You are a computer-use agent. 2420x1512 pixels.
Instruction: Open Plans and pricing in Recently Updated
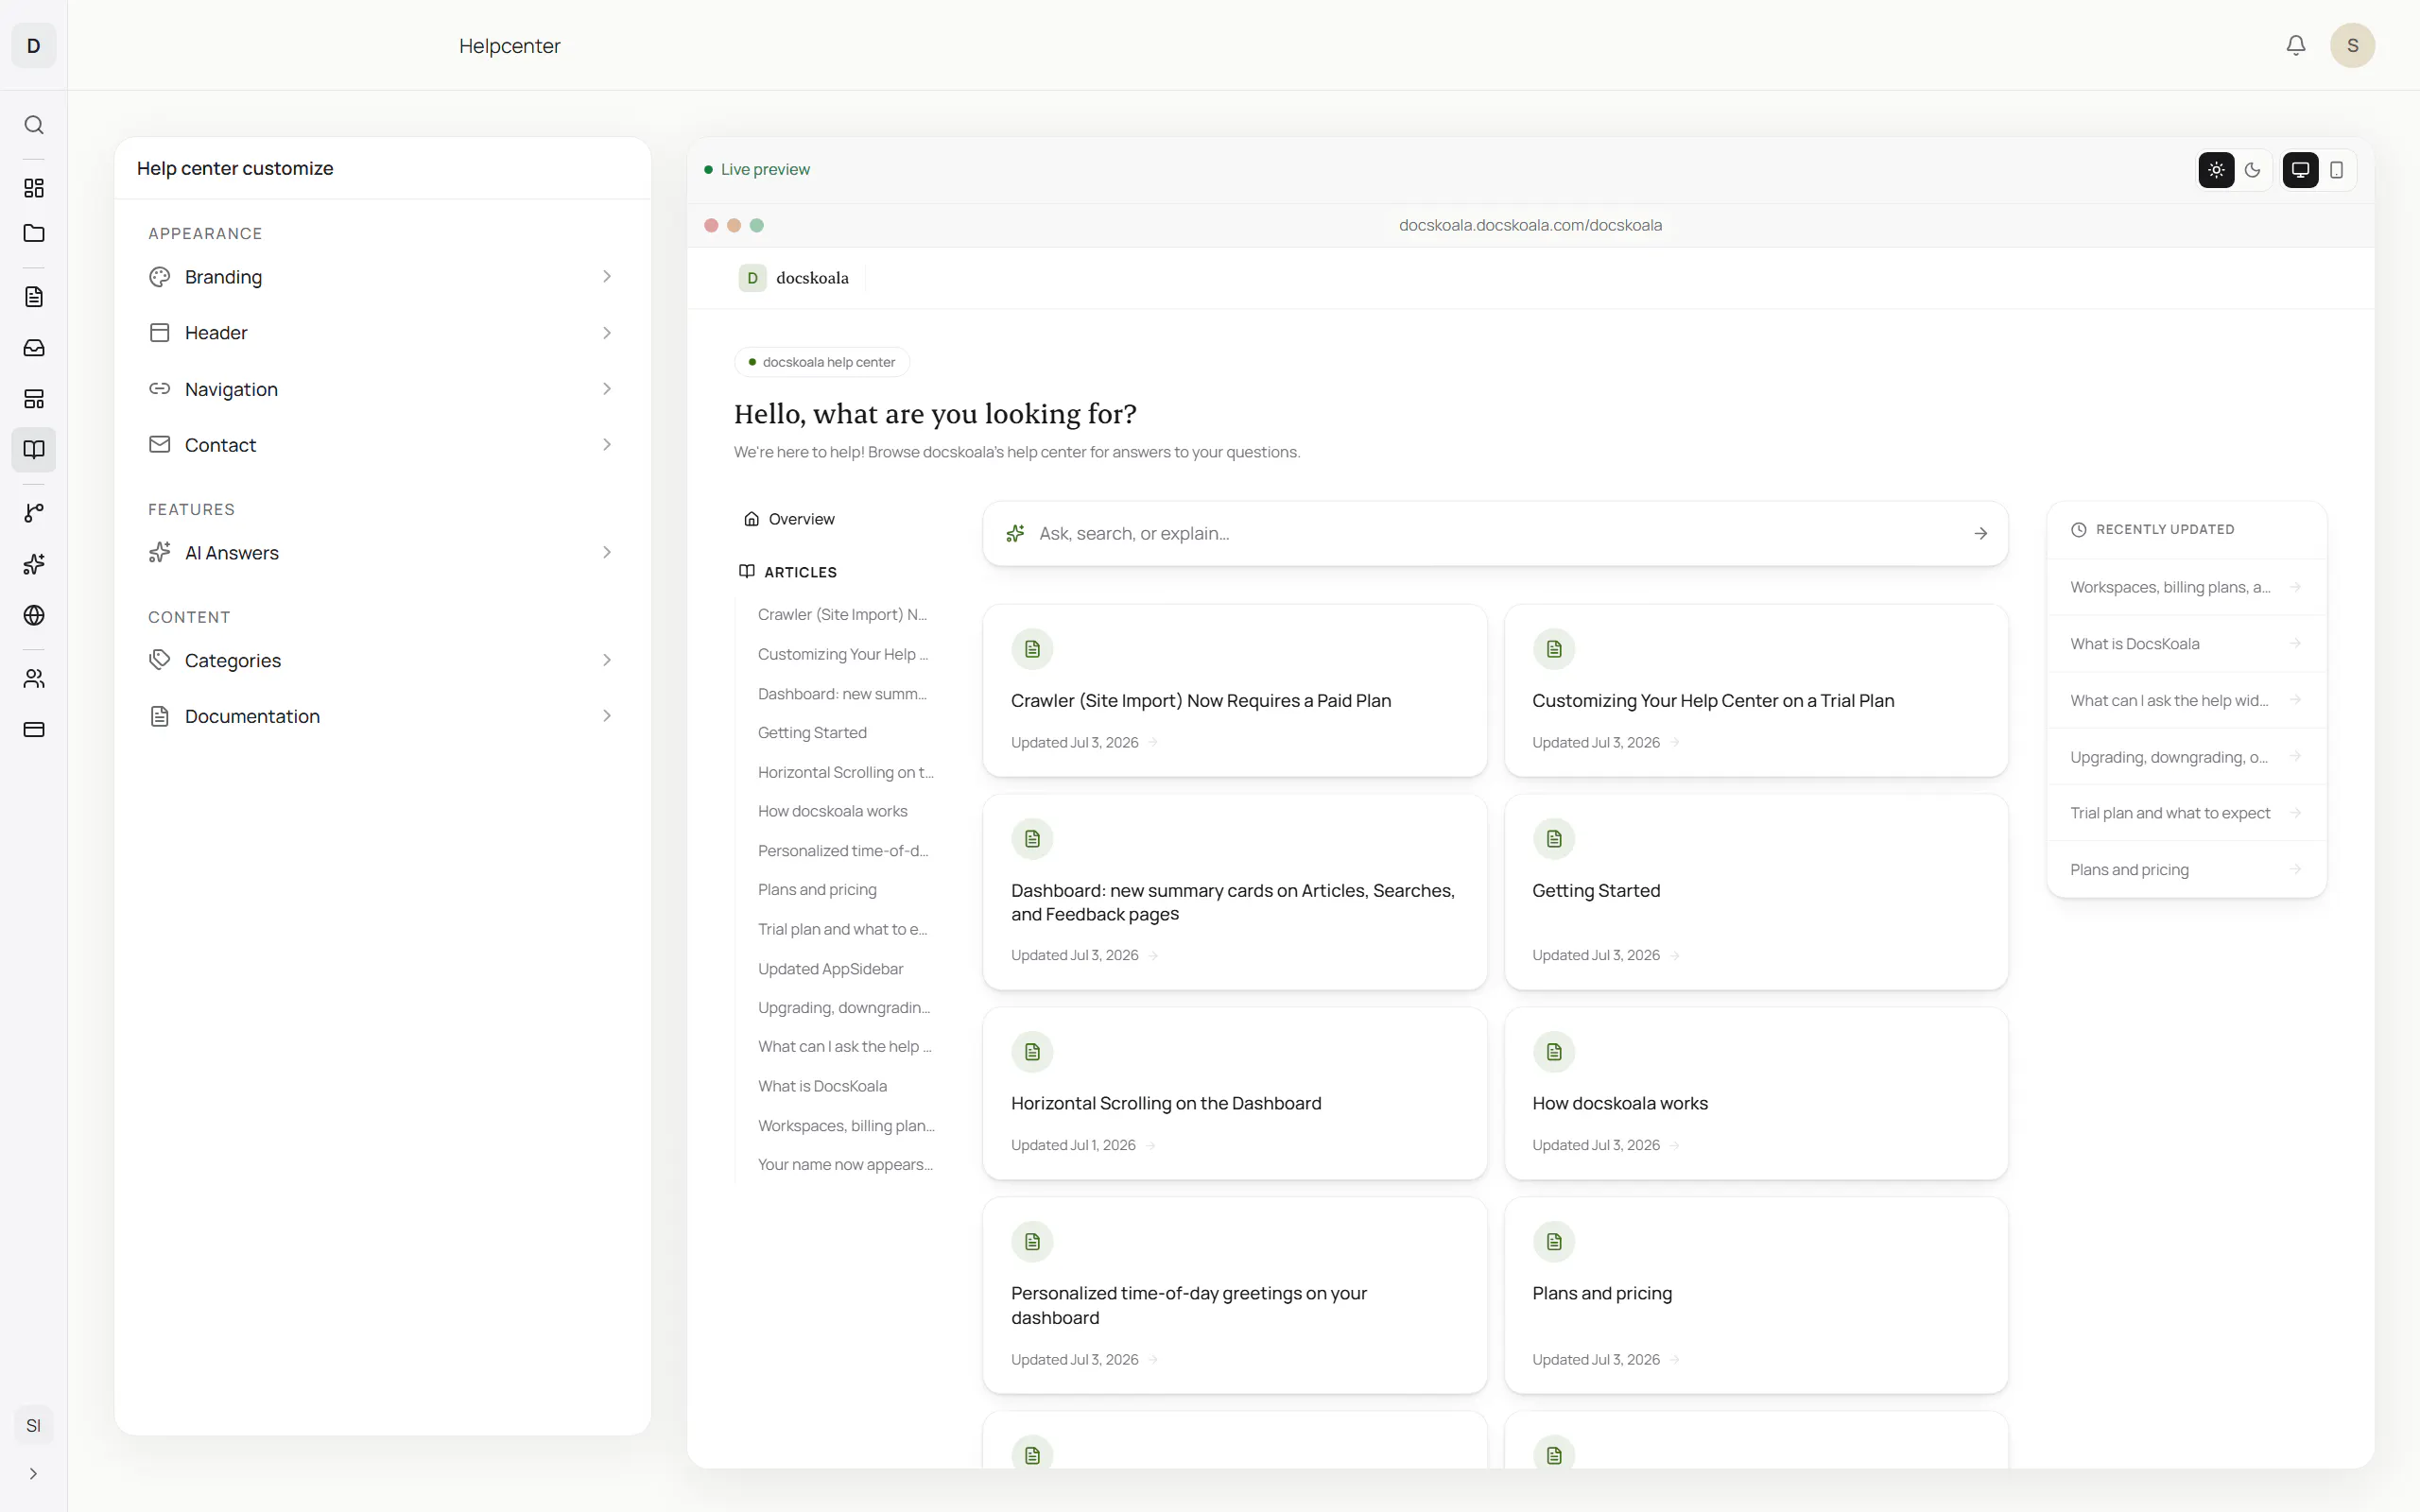pyautogui.click(x=2186, y=870)
